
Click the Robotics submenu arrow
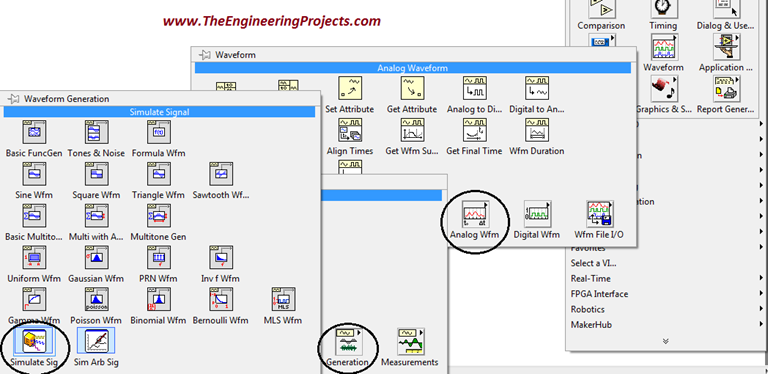(x=762, y=309)
